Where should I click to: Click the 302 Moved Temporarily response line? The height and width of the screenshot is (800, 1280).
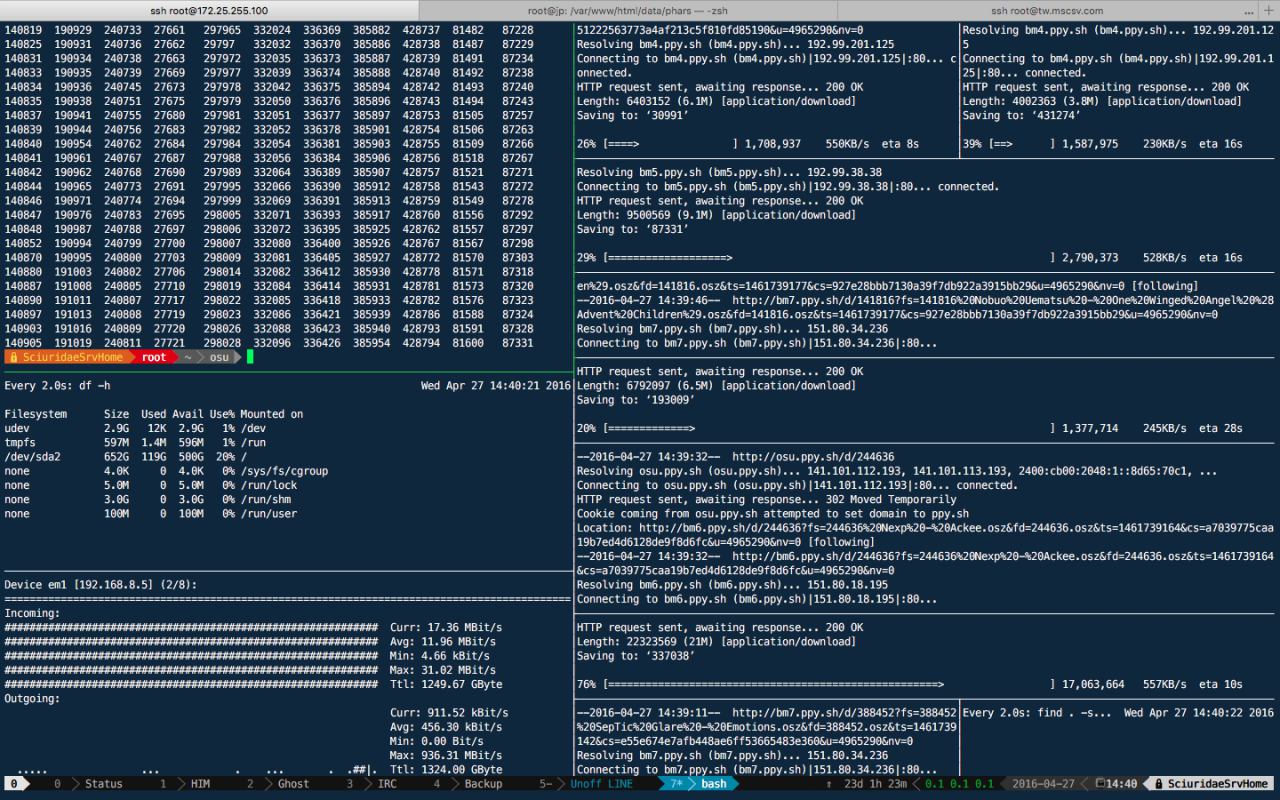pos(767,500)
